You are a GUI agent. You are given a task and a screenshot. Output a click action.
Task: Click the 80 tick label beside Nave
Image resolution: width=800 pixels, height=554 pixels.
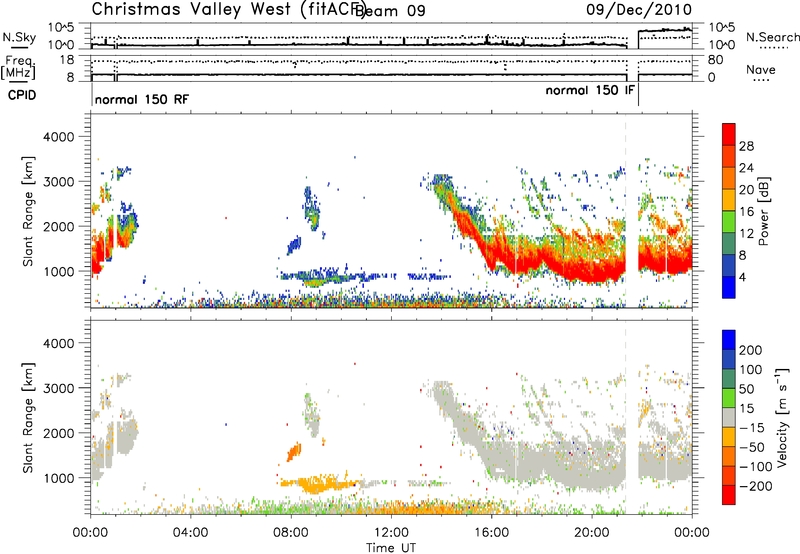(715, 60)
